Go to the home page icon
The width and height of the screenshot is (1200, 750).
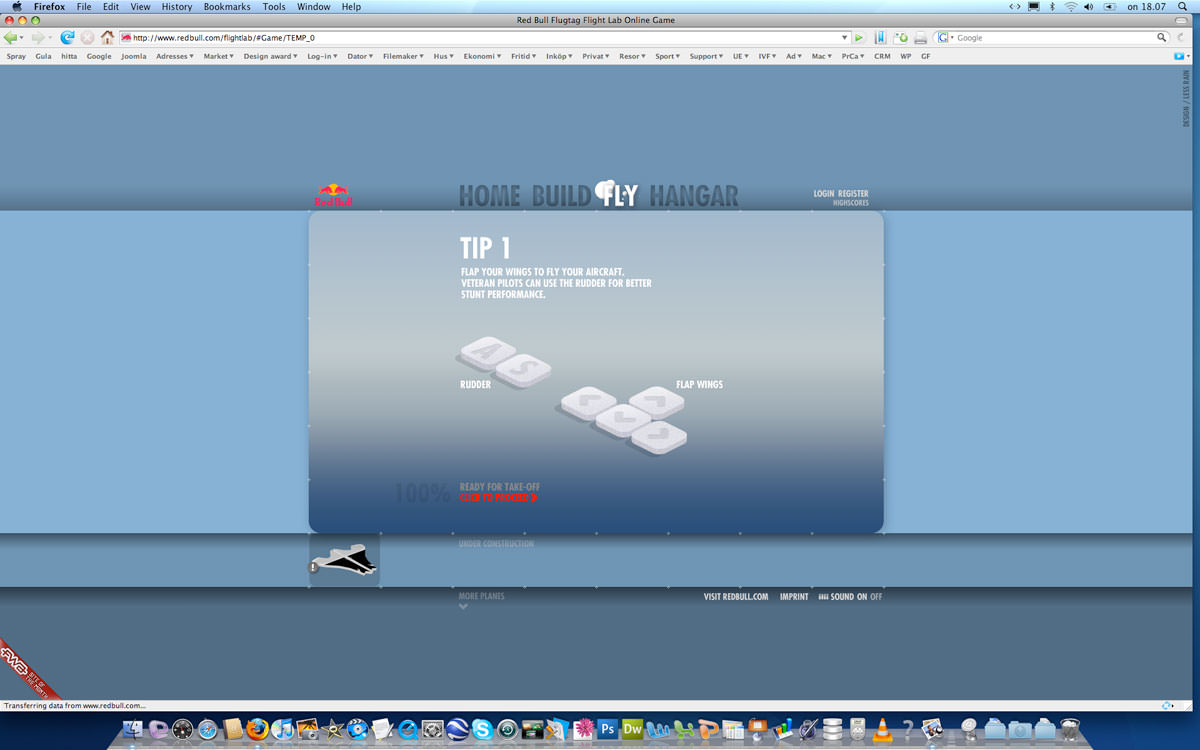107,38
